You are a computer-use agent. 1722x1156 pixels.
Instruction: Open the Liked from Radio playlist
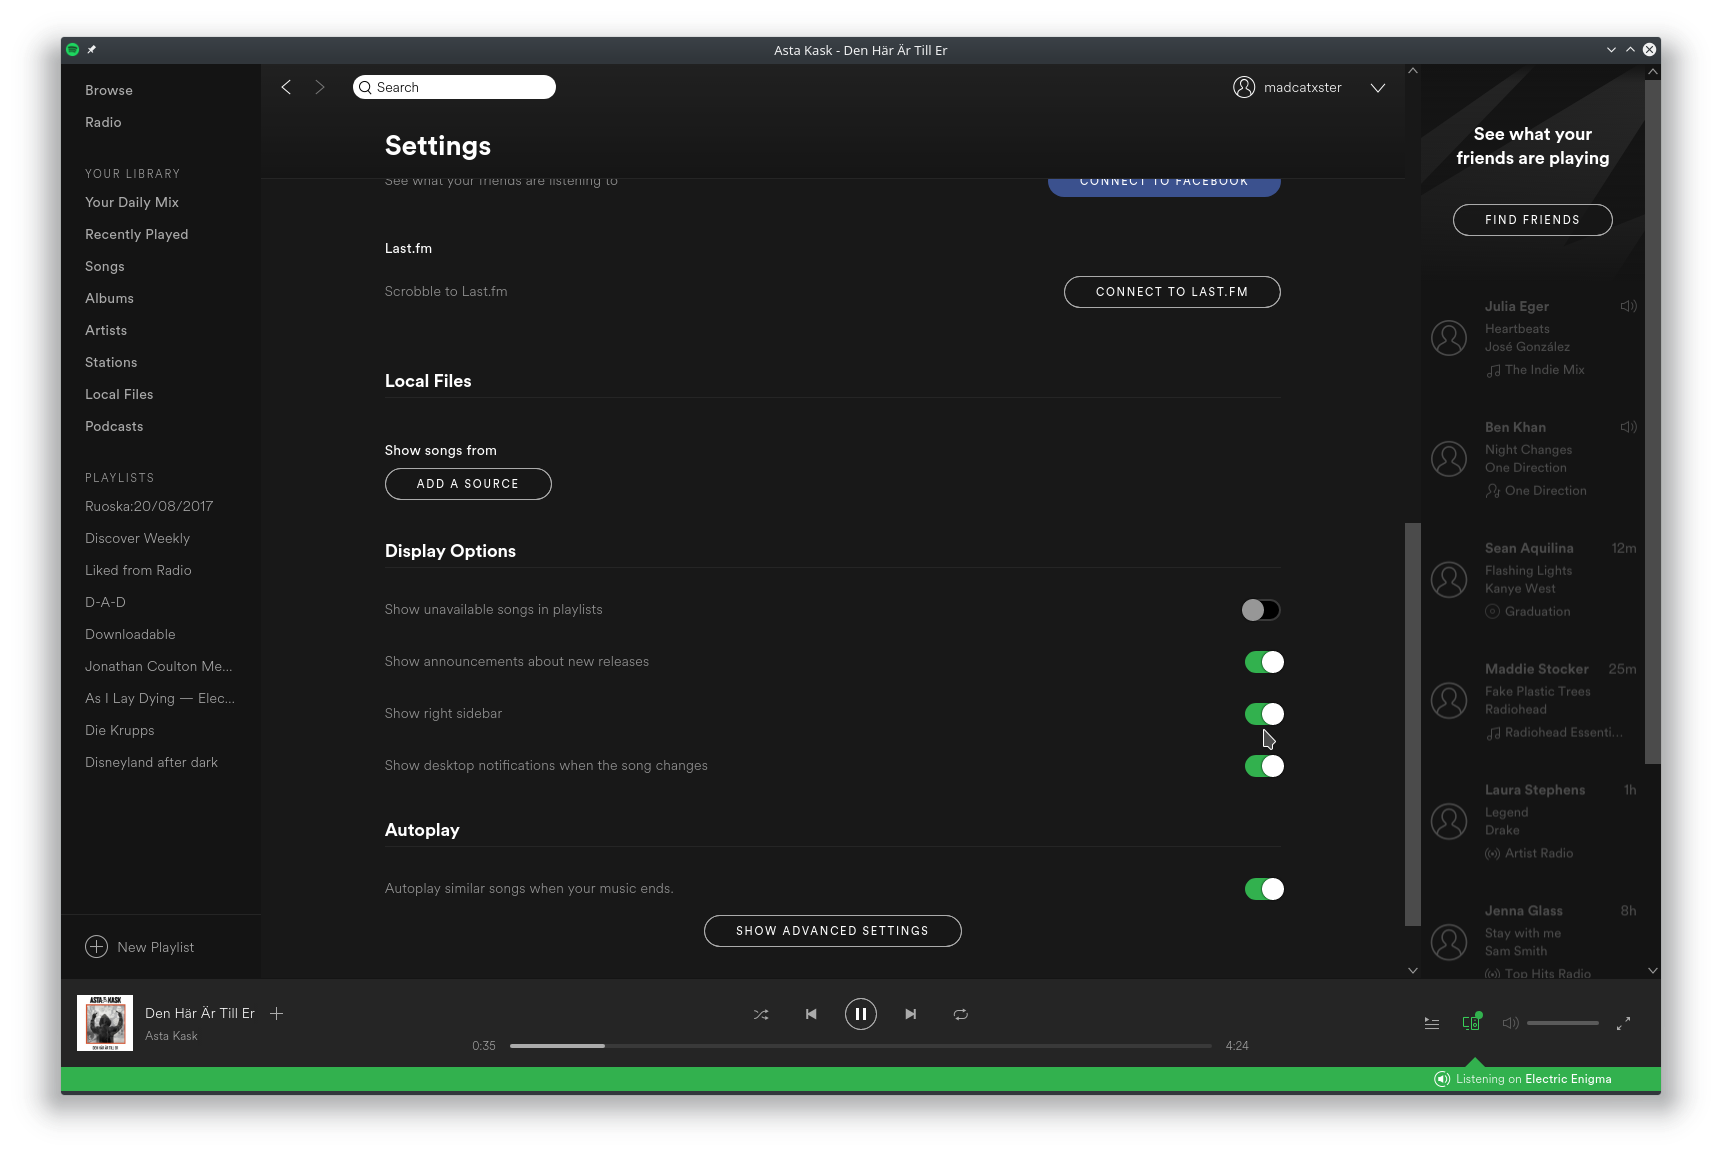click(138, 570)
